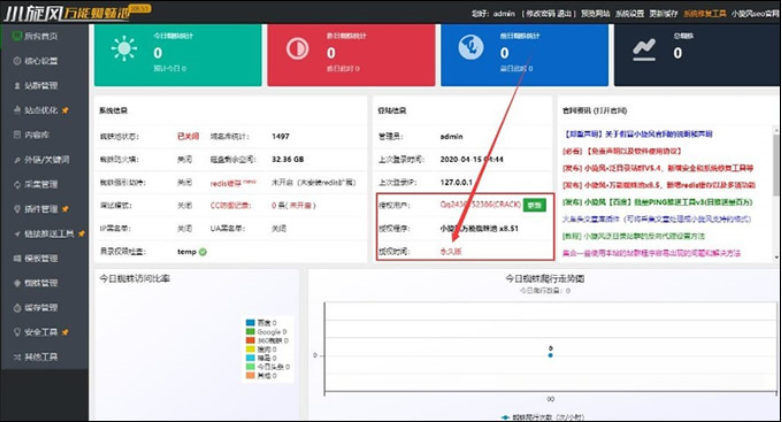Click the green button beside the authorized user

pyautogui.click(x=535, y=205)
